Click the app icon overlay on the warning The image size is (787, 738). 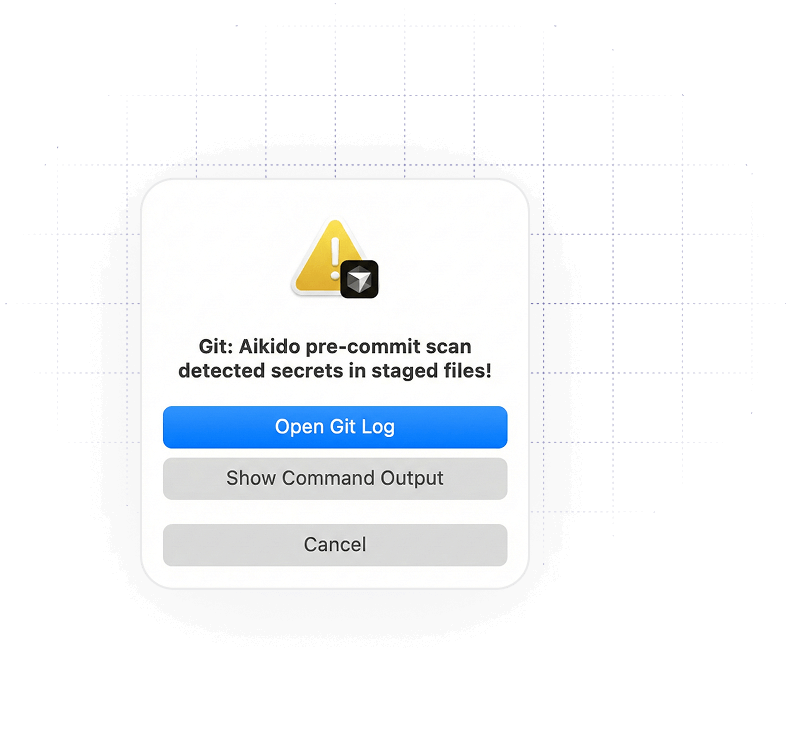tap(359, 279)
